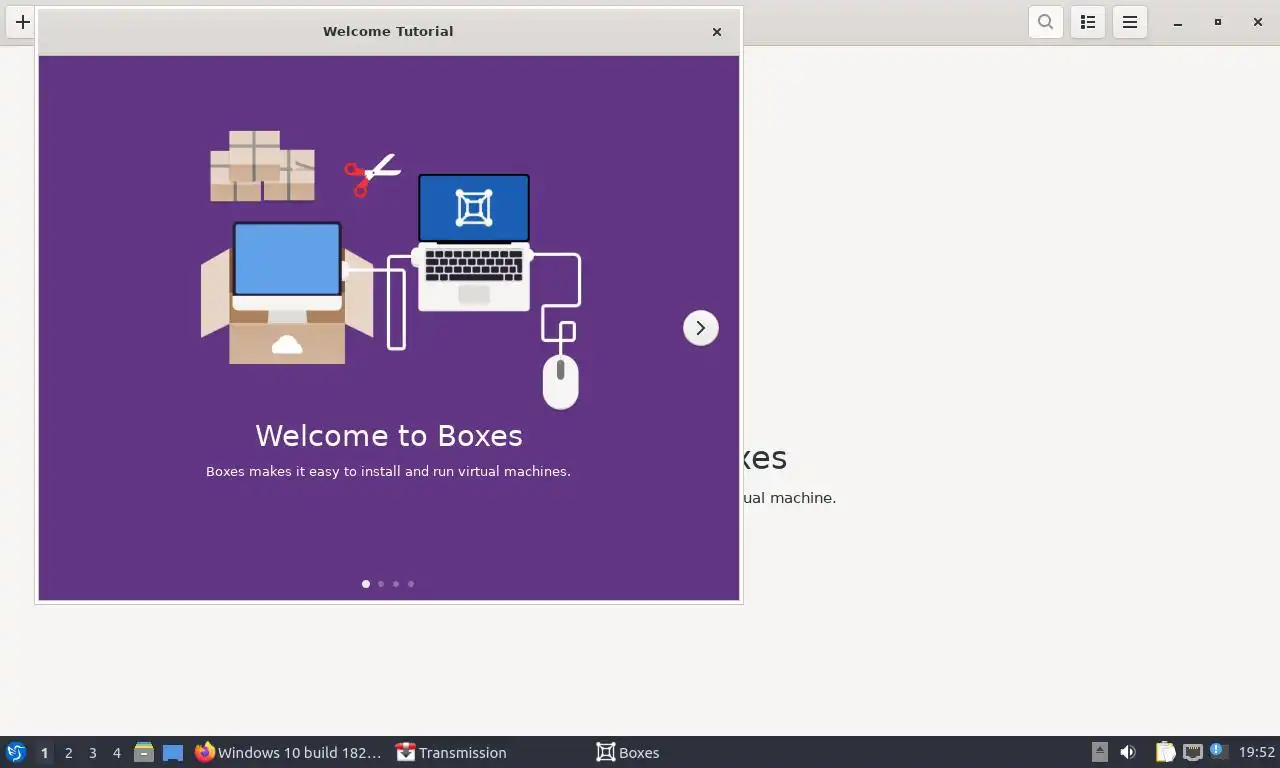Switch to workspace 3
The width and height of the screenshot is (1280, 768).
point(92,753)
